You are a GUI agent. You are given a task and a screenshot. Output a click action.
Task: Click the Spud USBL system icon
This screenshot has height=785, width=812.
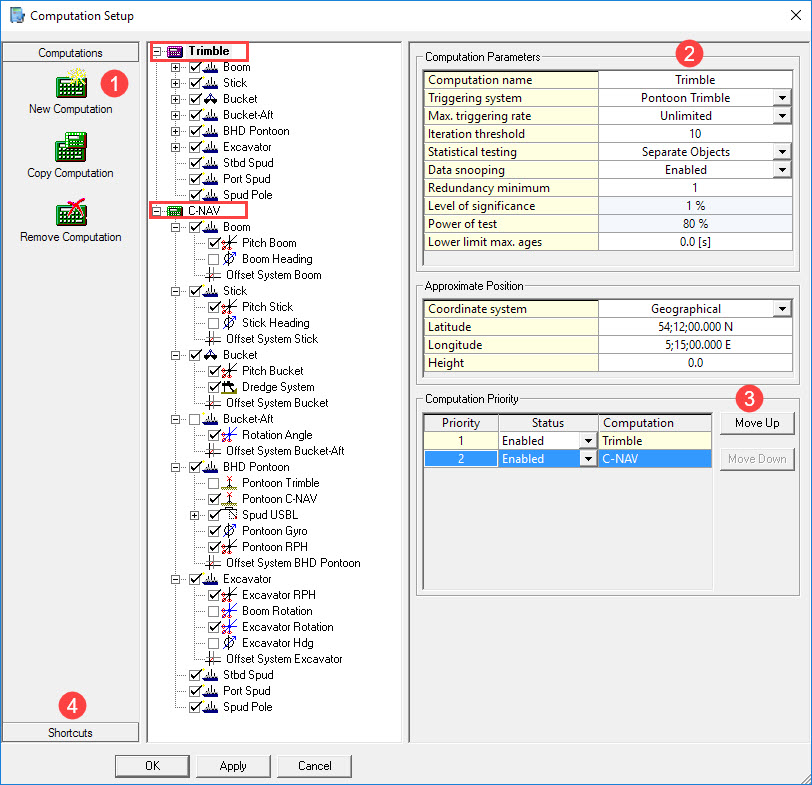(x=229, y=515)
